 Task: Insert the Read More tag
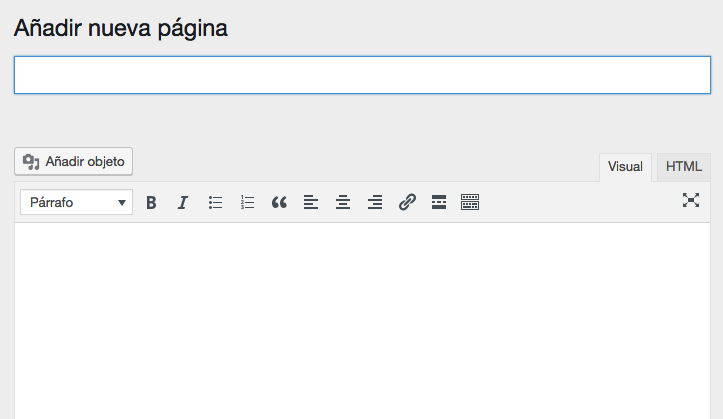point(438,202)
